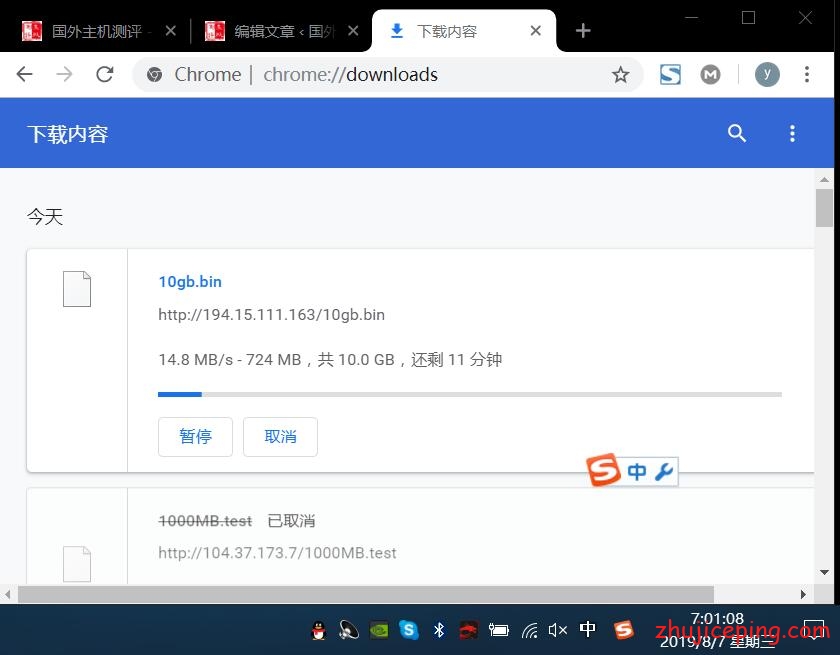Pause the 10gb.bin download
The image size is (840, 655).
(x=196, y=437)
